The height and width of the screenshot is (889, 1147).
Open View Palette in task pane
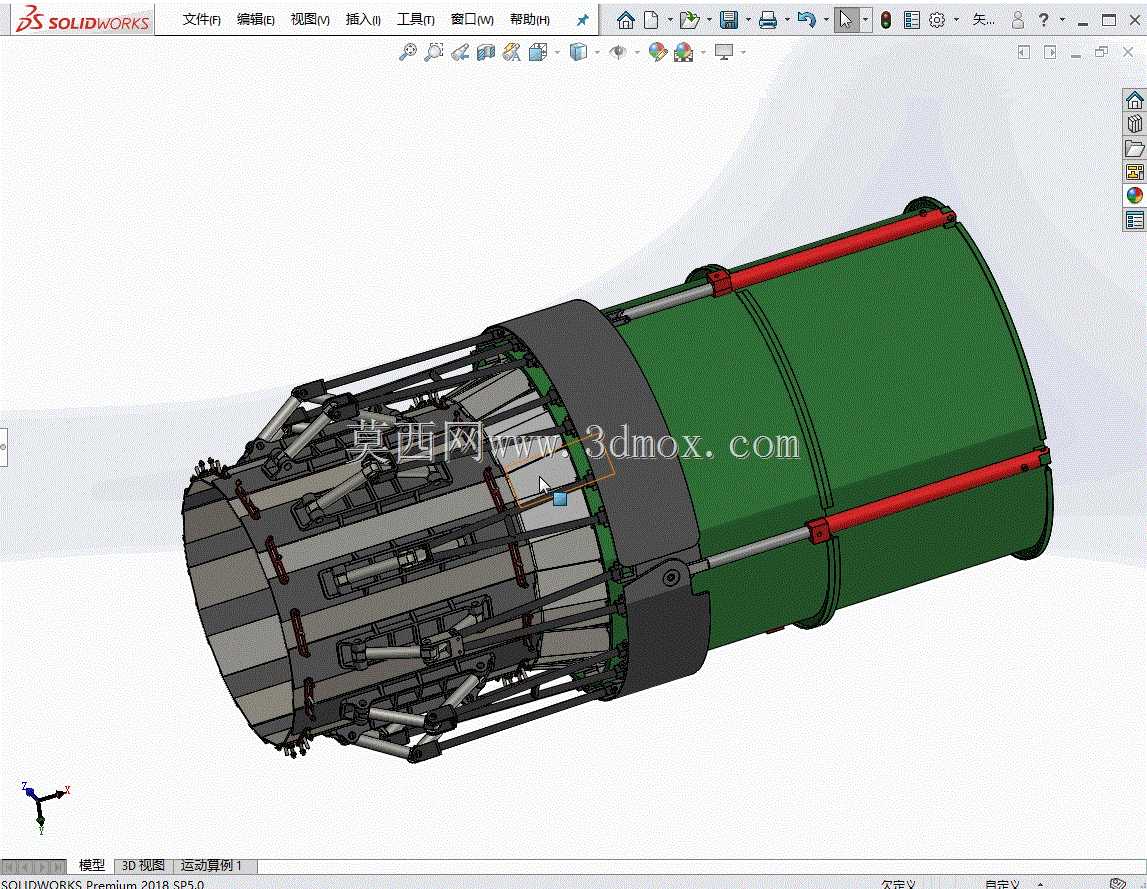[x=1135, y=172]
